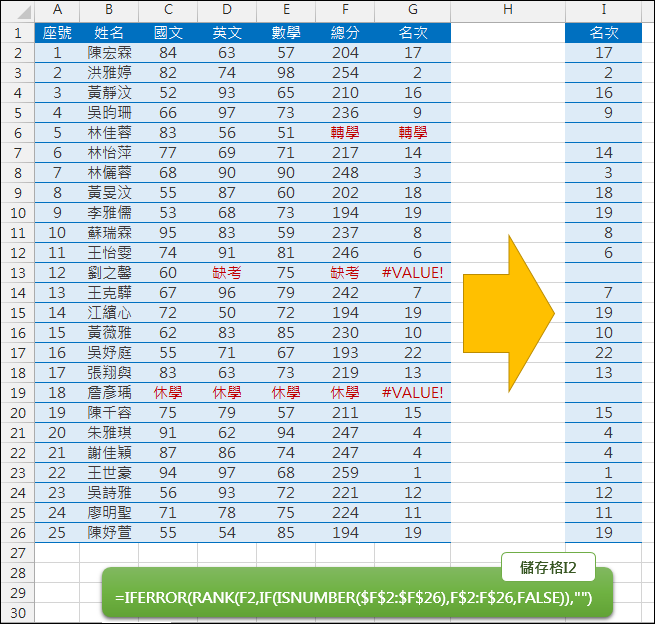The height and width of the screenshot is (624, 655).
Task: Select the name cell 王克驊
Action: (x=109, y=293)
